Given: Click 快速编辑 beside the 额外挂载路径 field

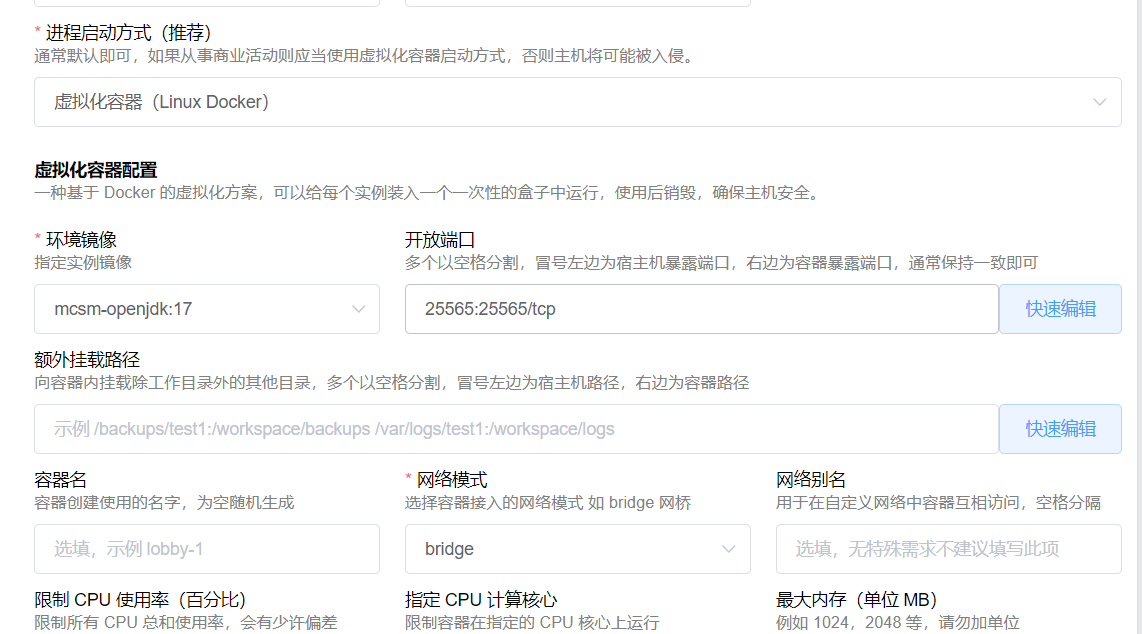Looking at the screenshot, I should pyautogui.click(x=1060, y=429).
